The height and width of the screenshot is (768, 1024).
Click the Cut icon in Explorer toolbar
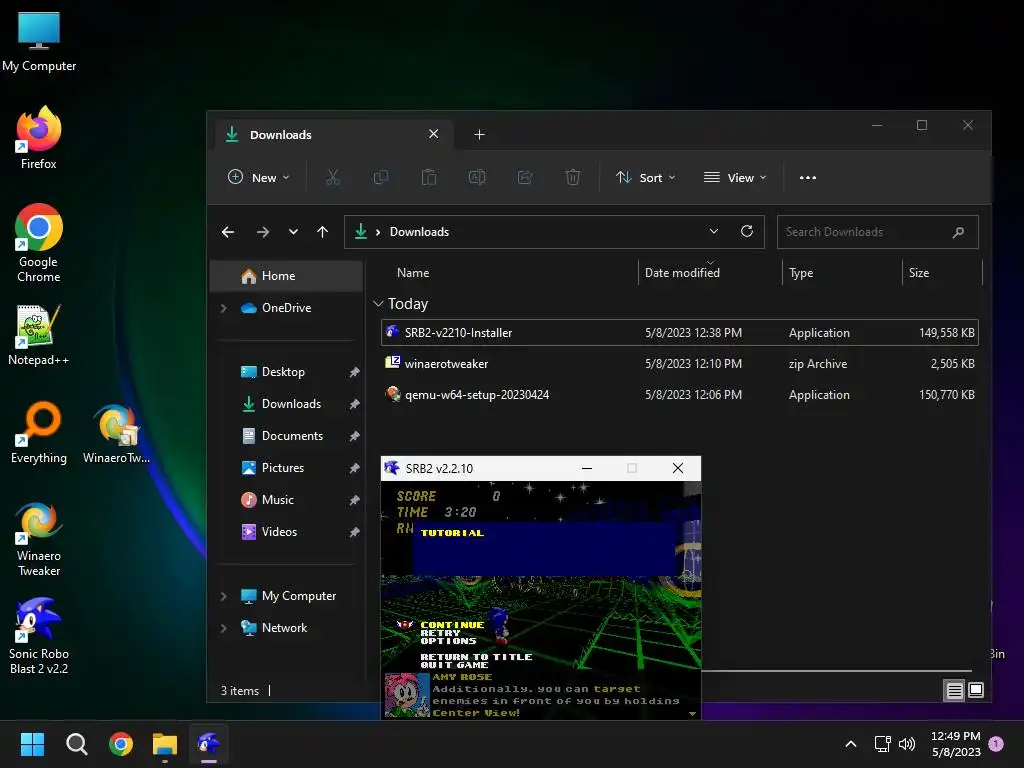[333, 178]
